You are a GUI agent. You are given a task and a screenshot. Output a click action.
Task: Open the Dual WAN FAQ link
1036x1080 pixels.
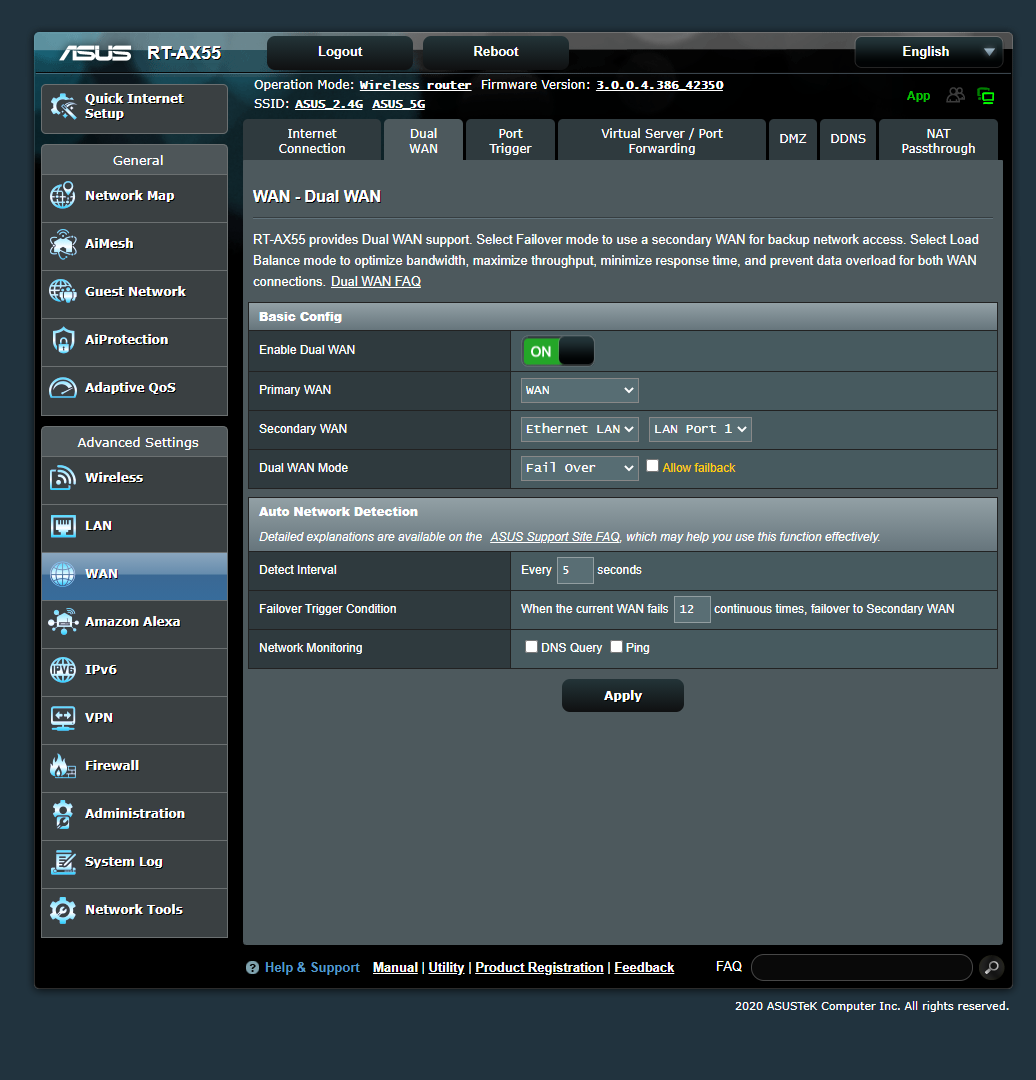point(376,282)
